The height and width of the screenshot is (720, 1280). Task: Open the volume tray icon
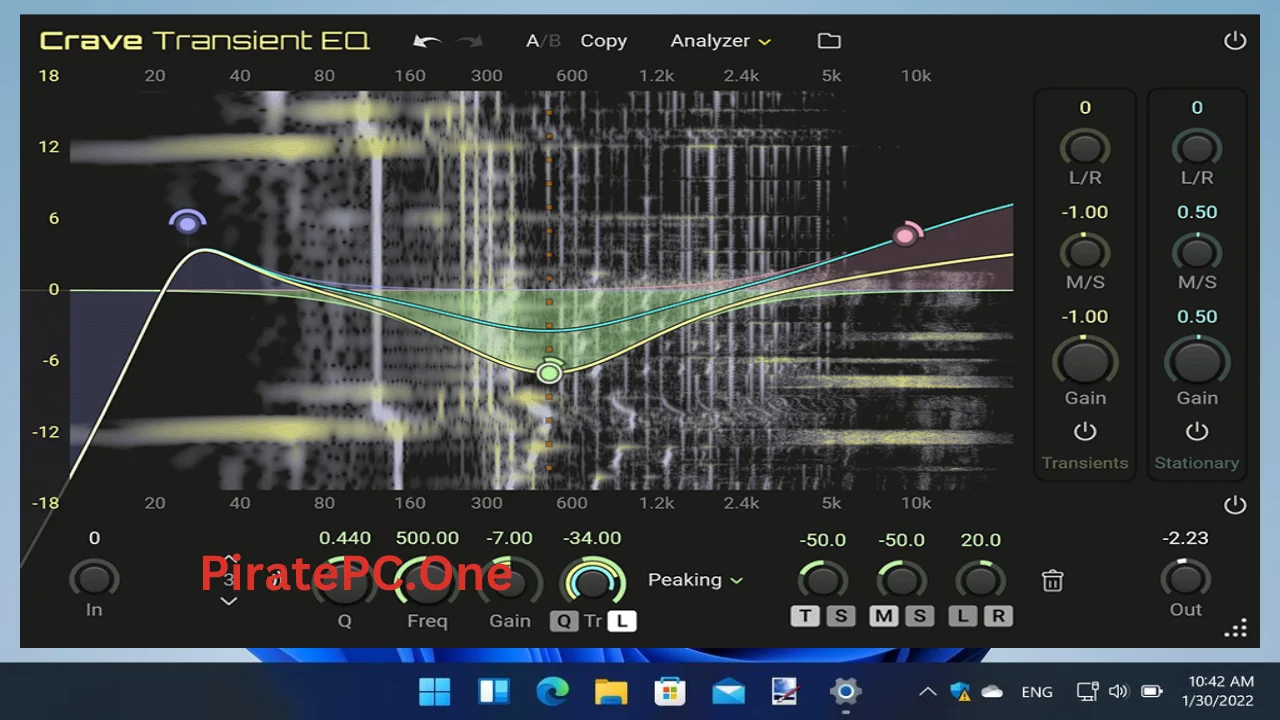pos(1118,691)
